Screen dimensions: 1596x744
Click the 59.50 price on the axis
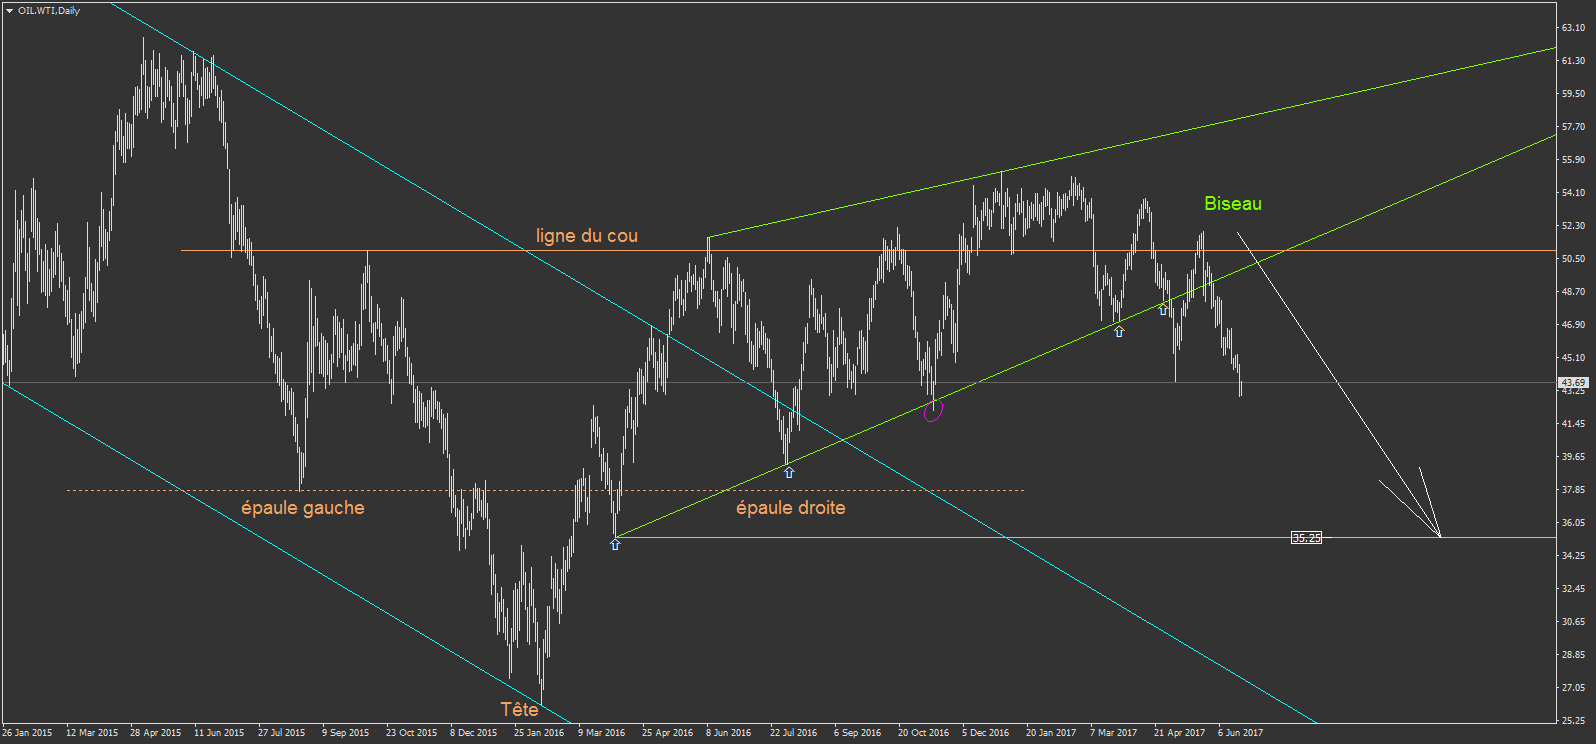(1573, 94)
